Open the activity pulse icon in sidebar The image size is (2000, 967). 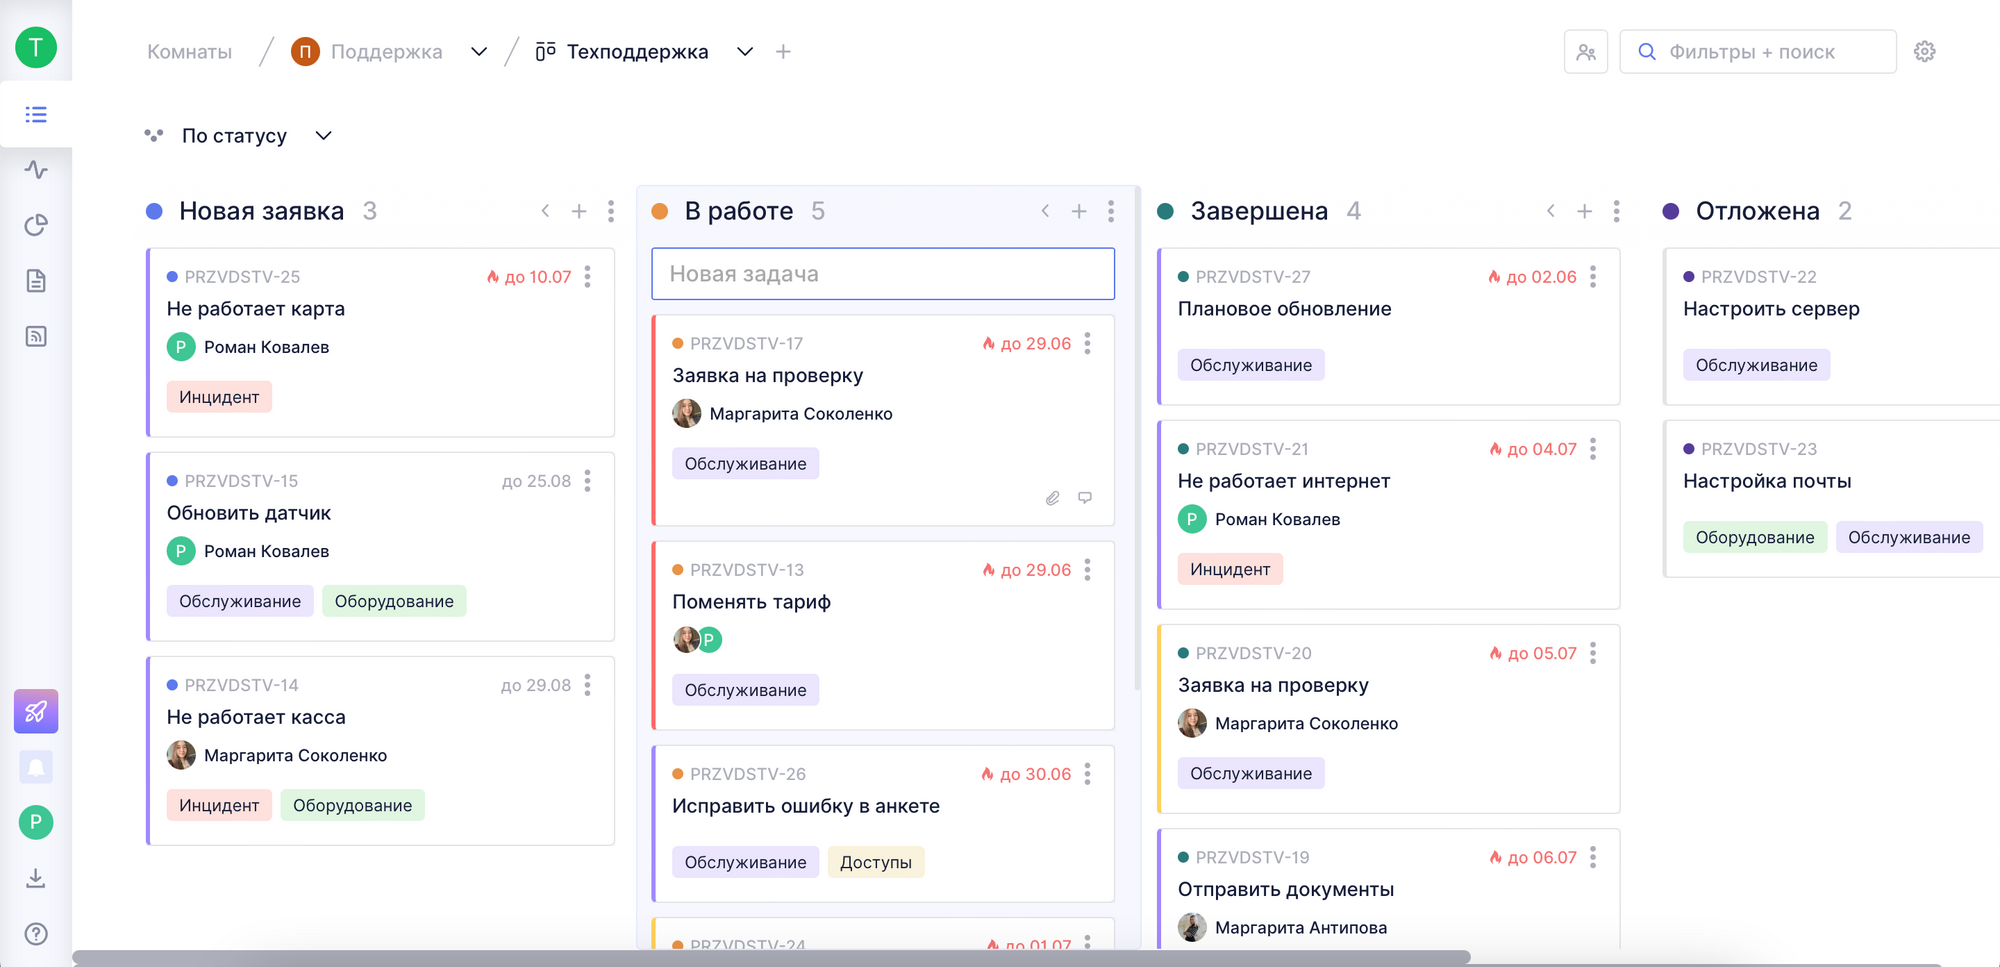[x=36, y=170]
